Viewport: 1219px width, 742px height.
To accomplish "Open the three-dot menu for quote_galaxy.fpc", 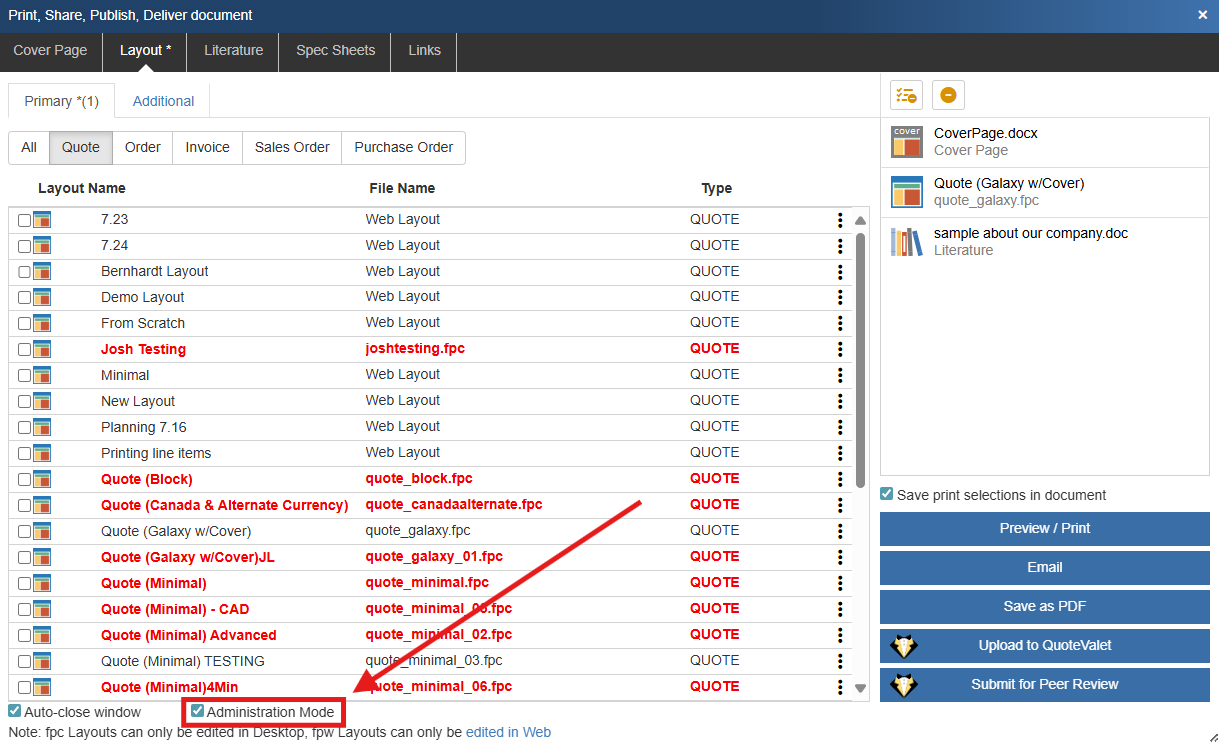I will point(840,531).
